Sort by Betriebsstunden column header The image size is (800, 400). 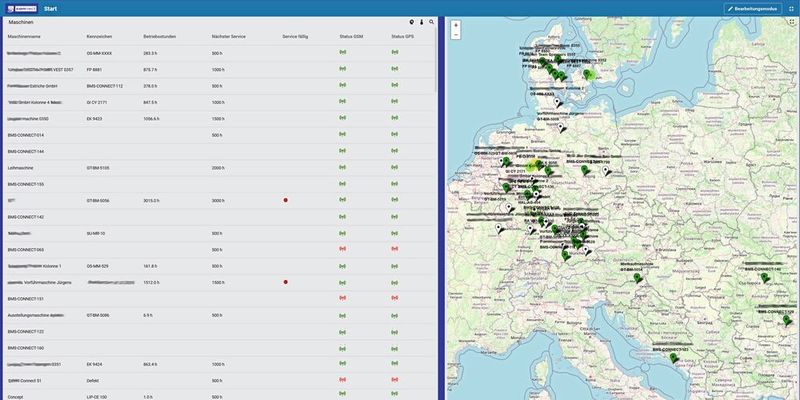point(160,37)
